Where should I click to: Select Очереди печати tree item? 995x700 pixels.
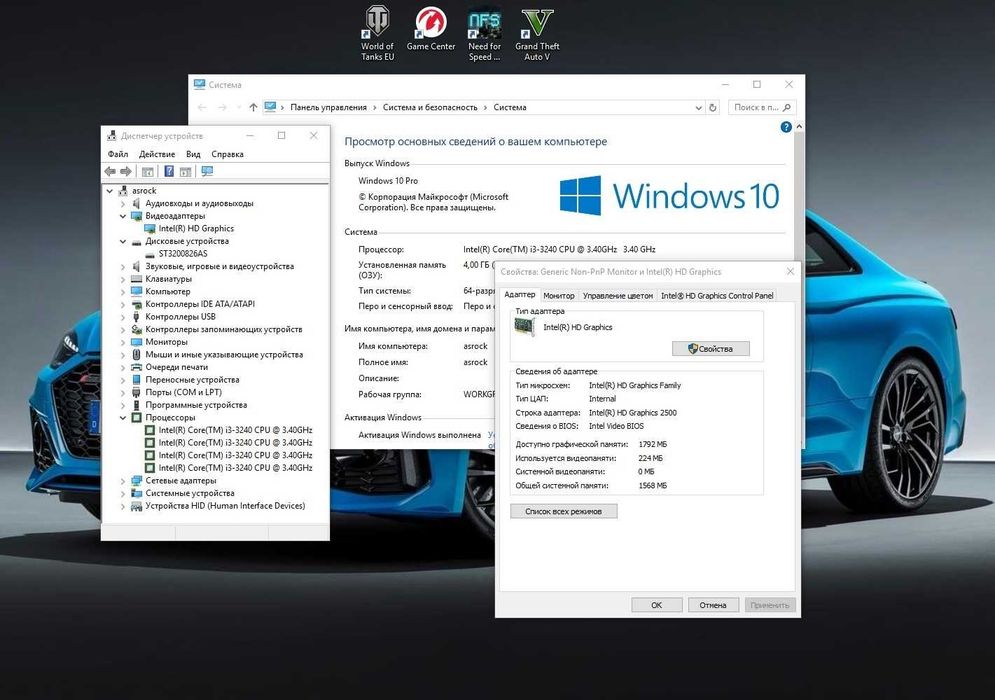coord(176,367)
